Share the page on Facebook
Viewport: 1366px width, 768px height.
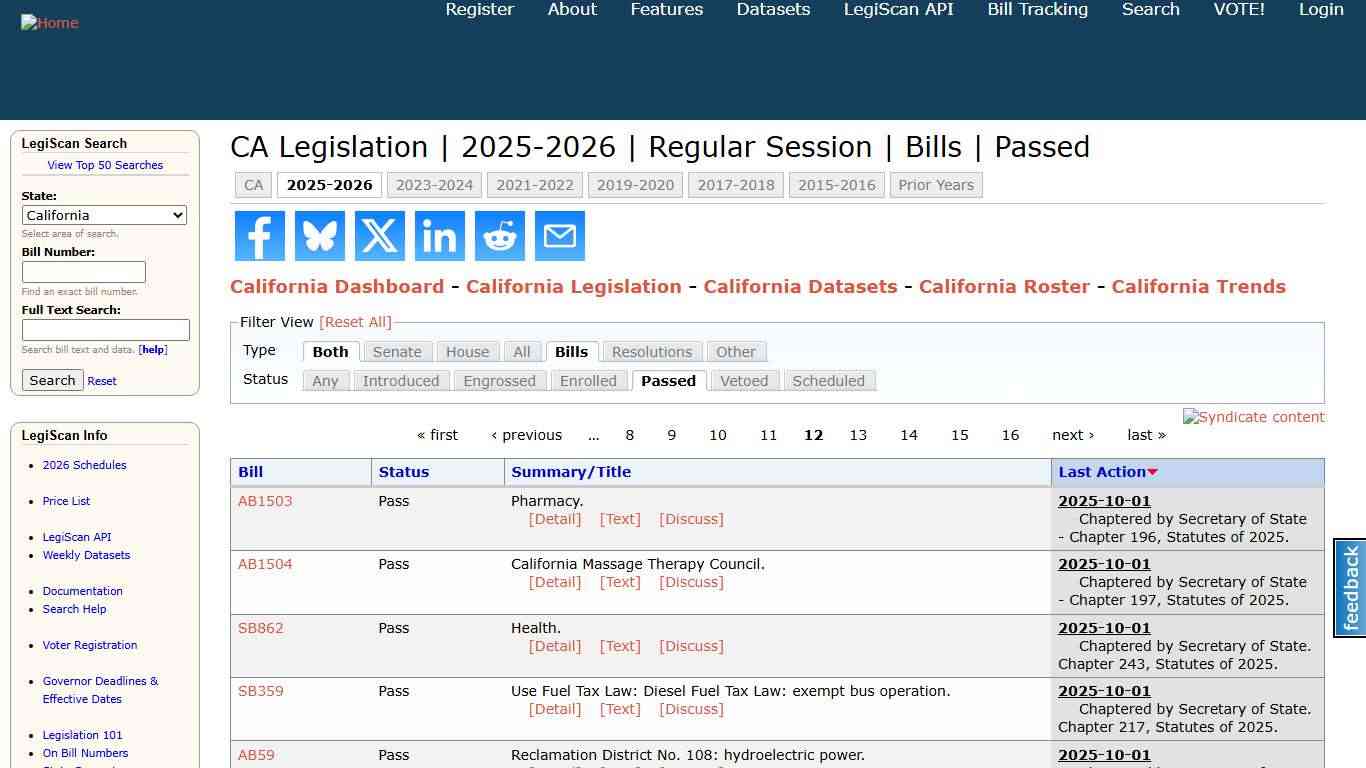pyautogui.click(x=259, y=236)
